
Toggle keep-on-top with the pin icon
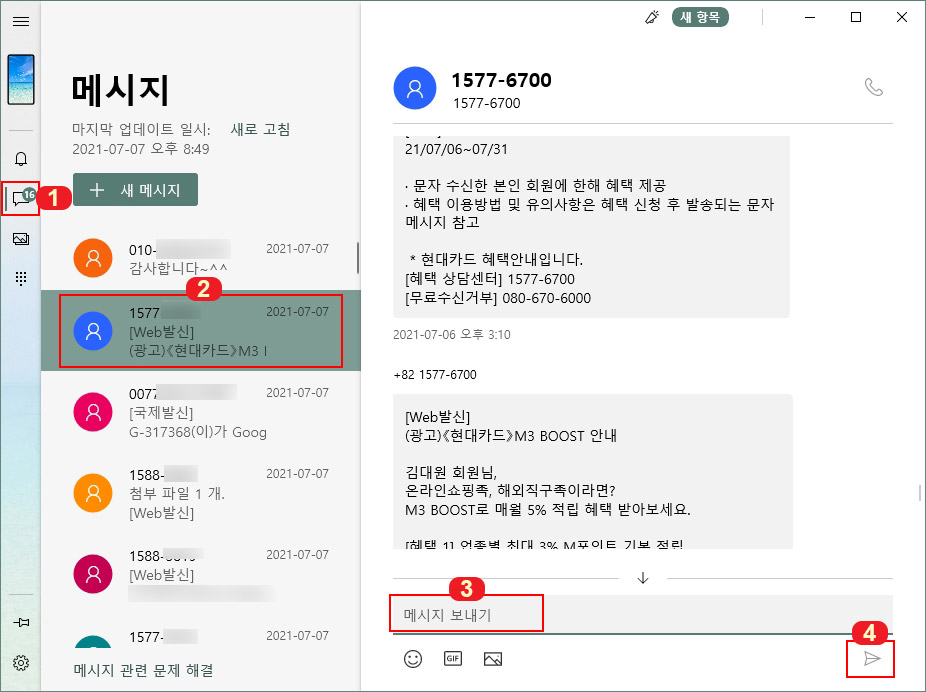coord(20,620)
